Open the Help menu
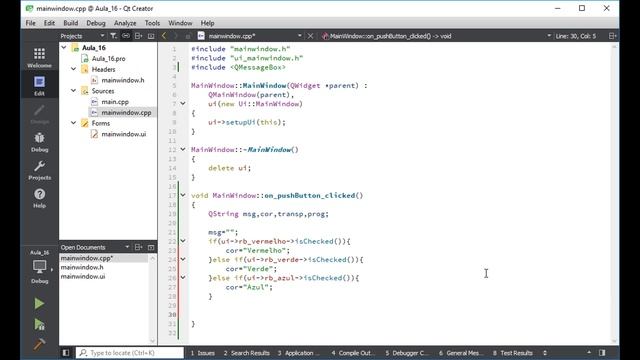Viewport: 640px width, 360px height. (x=207, y=23)
